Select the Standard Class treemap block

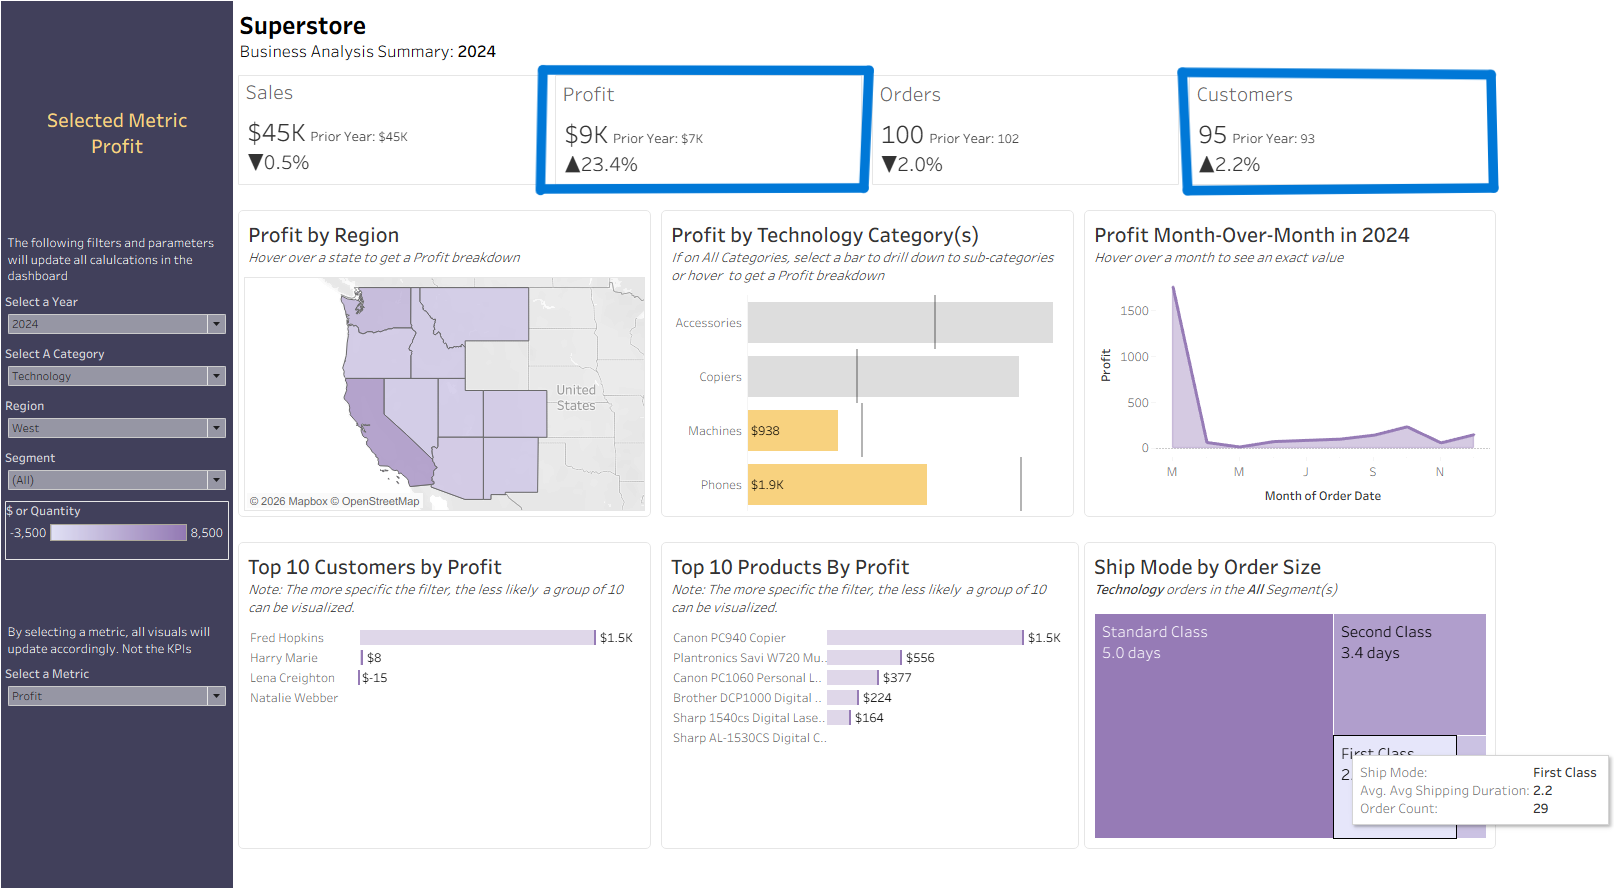1213,726
